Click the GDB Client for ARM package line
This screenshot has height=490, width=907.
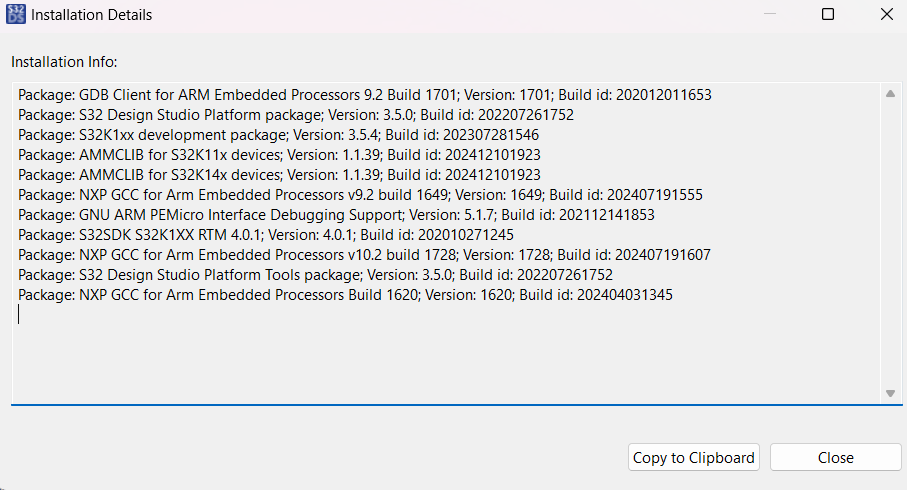coord(364,95)
